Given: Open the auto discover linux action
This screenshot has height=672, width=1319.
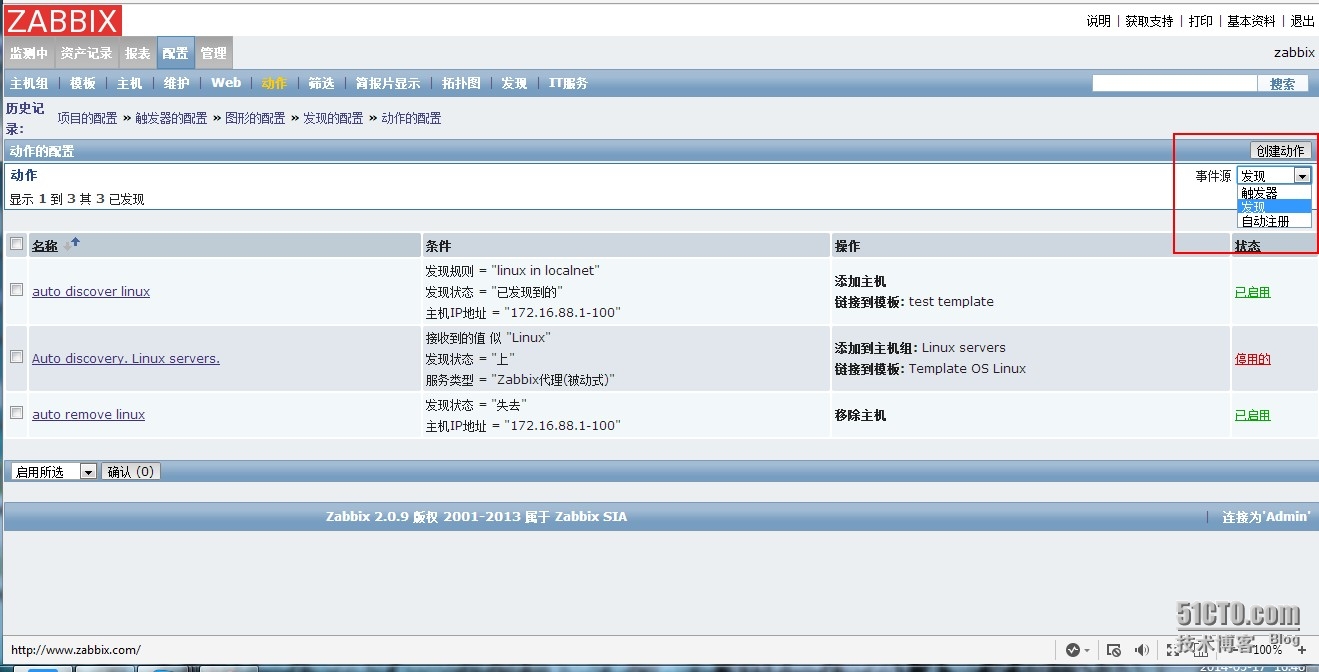Looking at the screenshot, I should pos(91,292).
